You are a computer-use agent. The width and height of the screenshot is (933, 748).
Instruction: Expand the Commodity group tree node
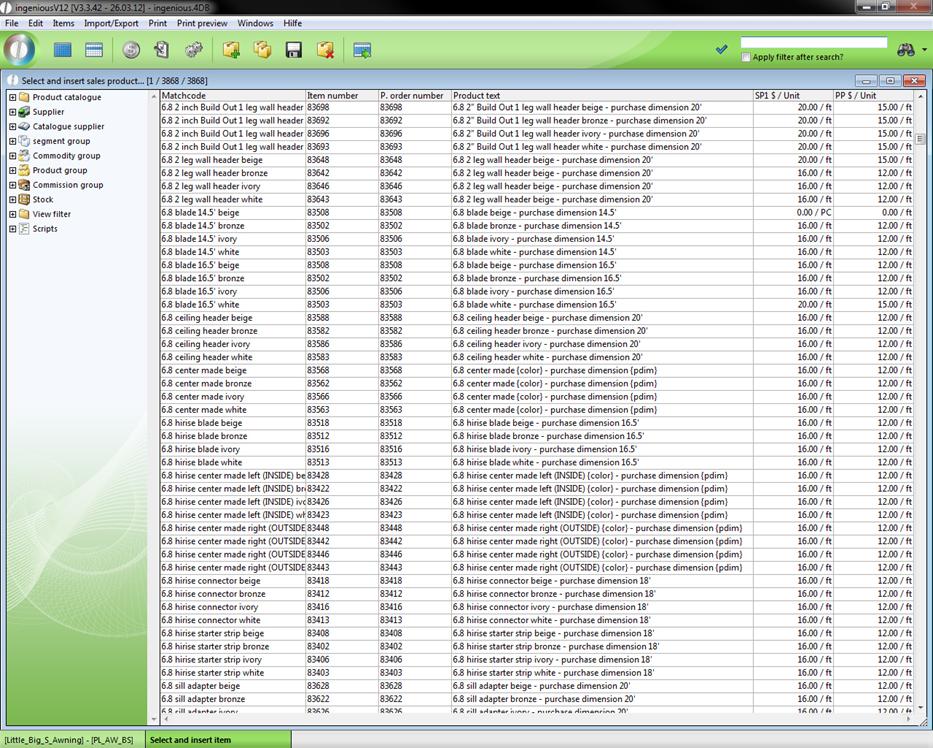12,156
